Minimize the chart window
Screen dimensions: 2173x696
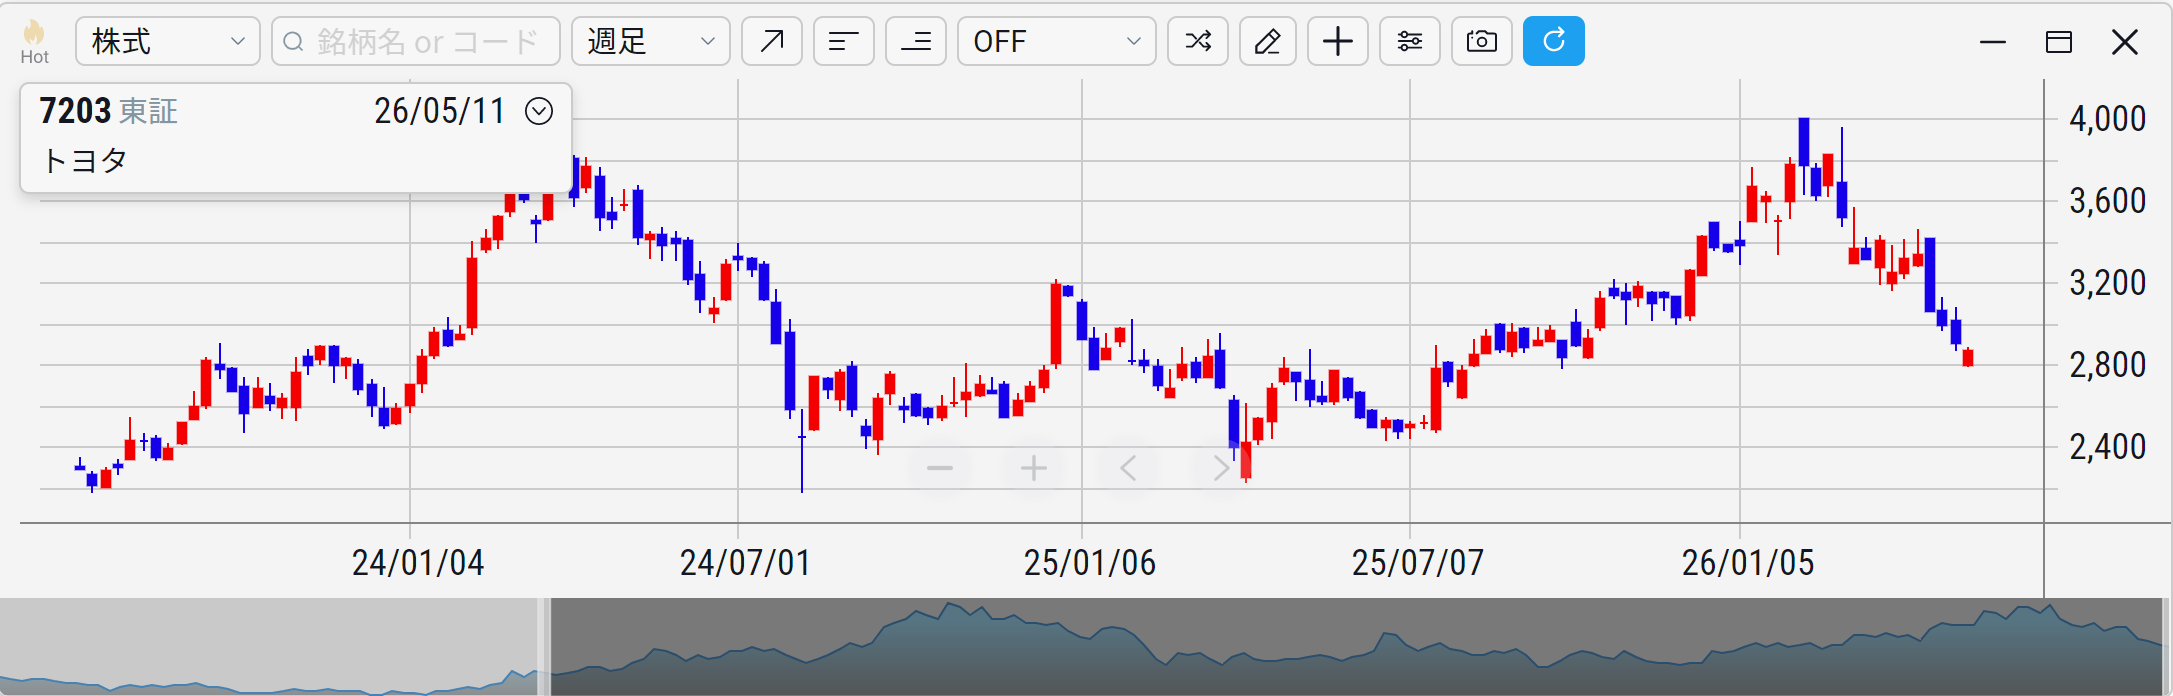coord(1993,42)
